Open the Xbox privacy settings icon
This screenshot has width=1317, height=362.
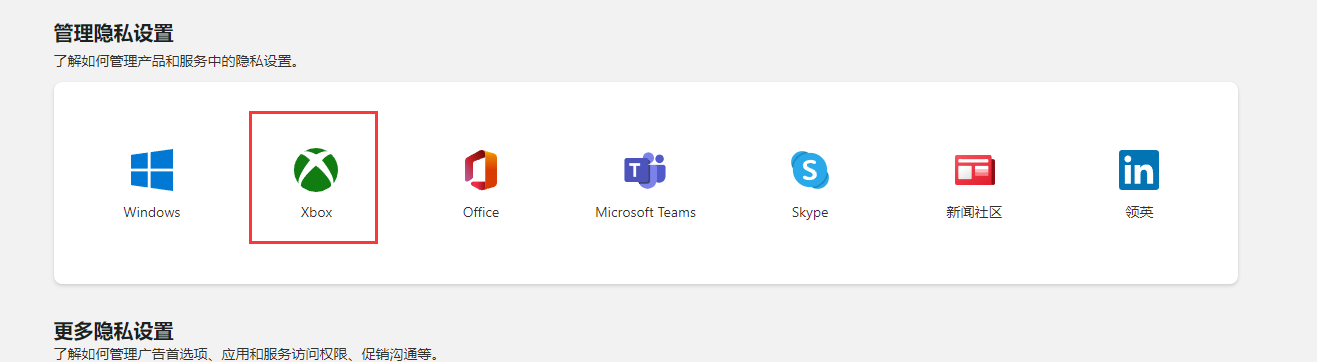coord(316,170)
